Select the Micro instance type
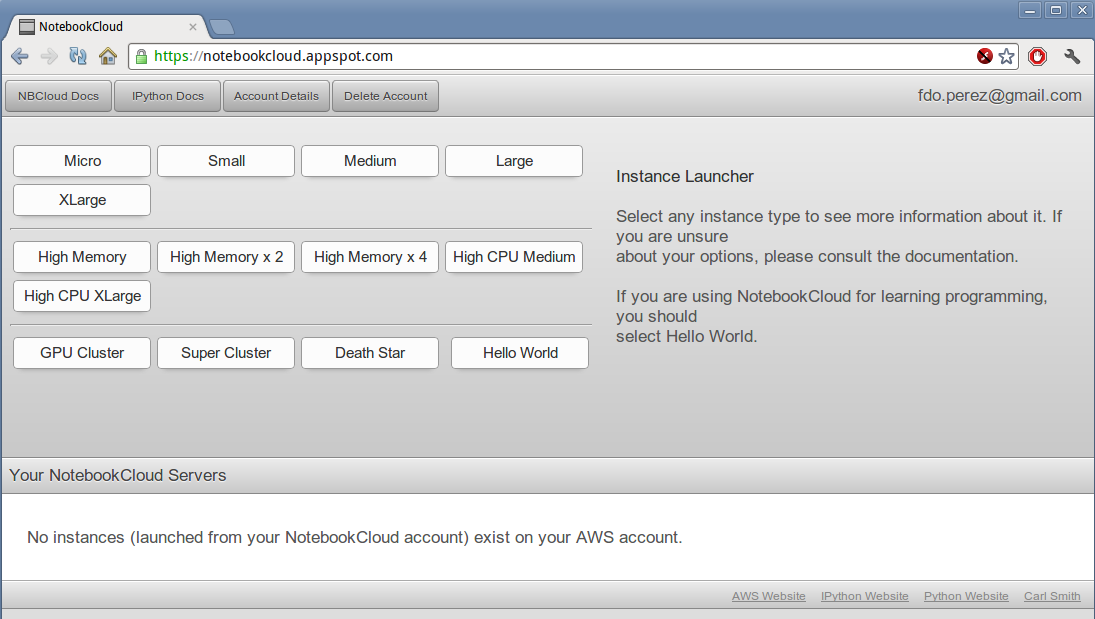Screen dimensions: 1095x619 (x=82, y=161)
